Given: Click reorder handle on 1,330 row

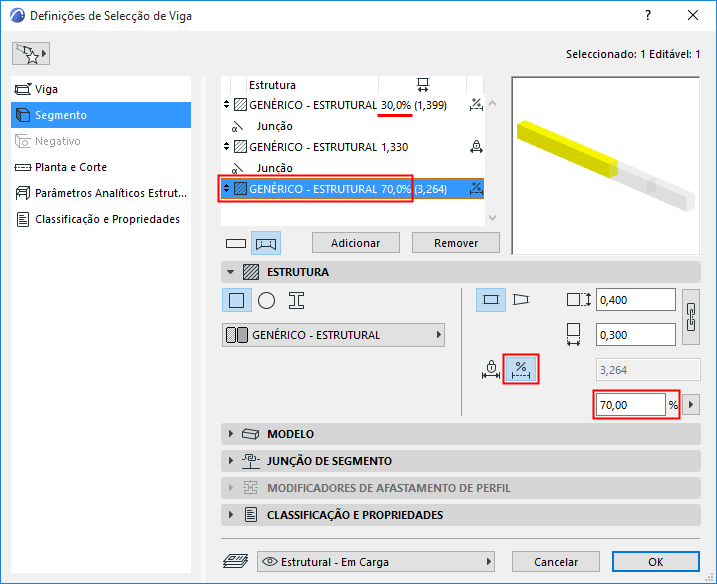Looking at the screenshot, I should (x=226, y=147).
